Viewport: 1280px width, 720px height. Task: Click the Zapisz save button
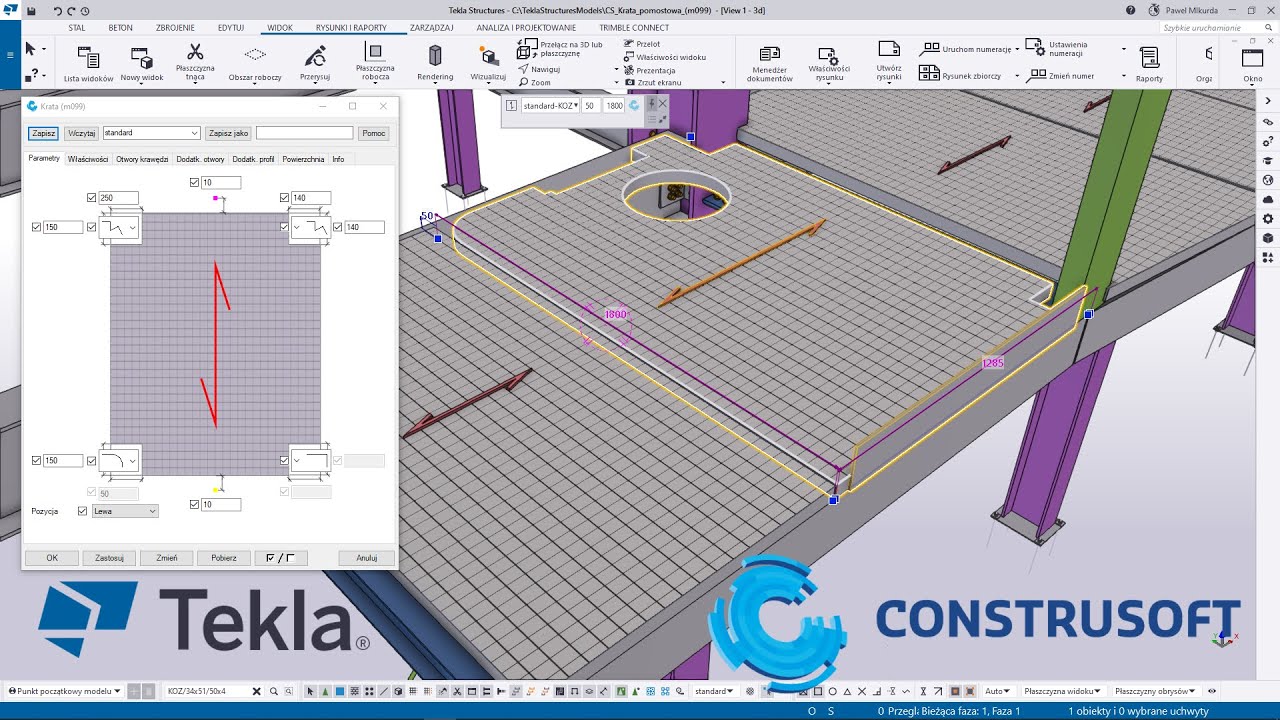click(43, 133)
